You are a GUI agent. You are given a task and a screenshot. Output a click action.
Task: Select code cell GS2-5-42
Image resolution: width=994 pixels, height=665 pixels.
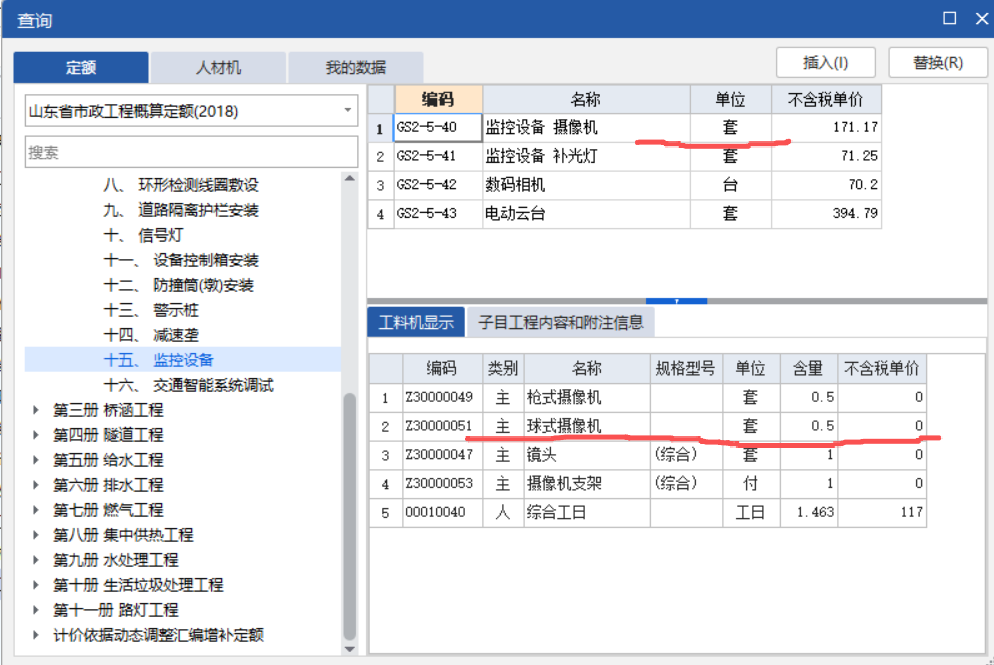437,184
